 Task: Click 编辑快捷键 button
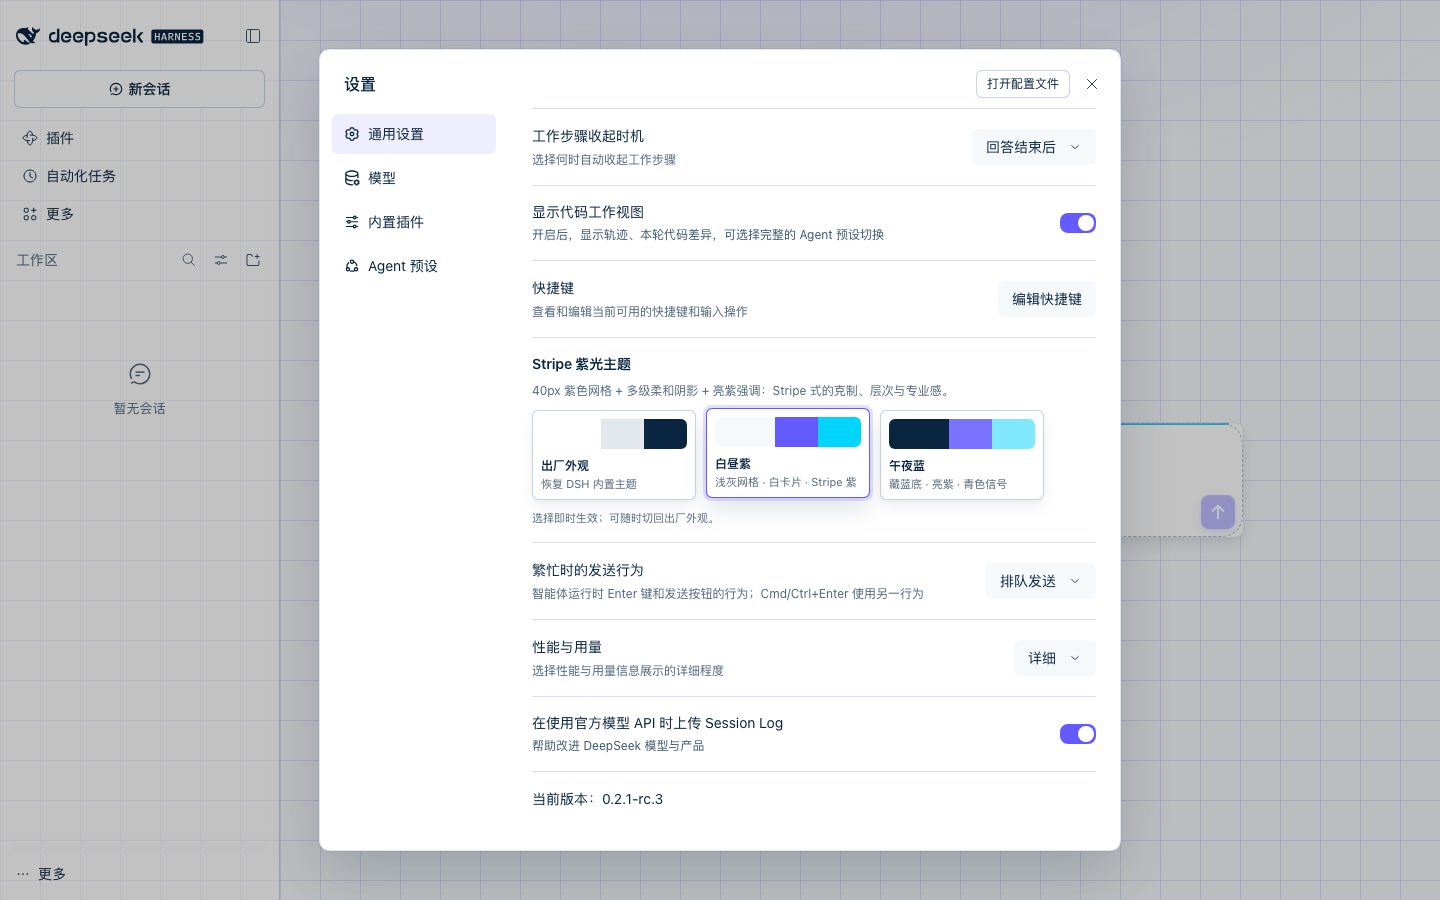(1047, 299)
